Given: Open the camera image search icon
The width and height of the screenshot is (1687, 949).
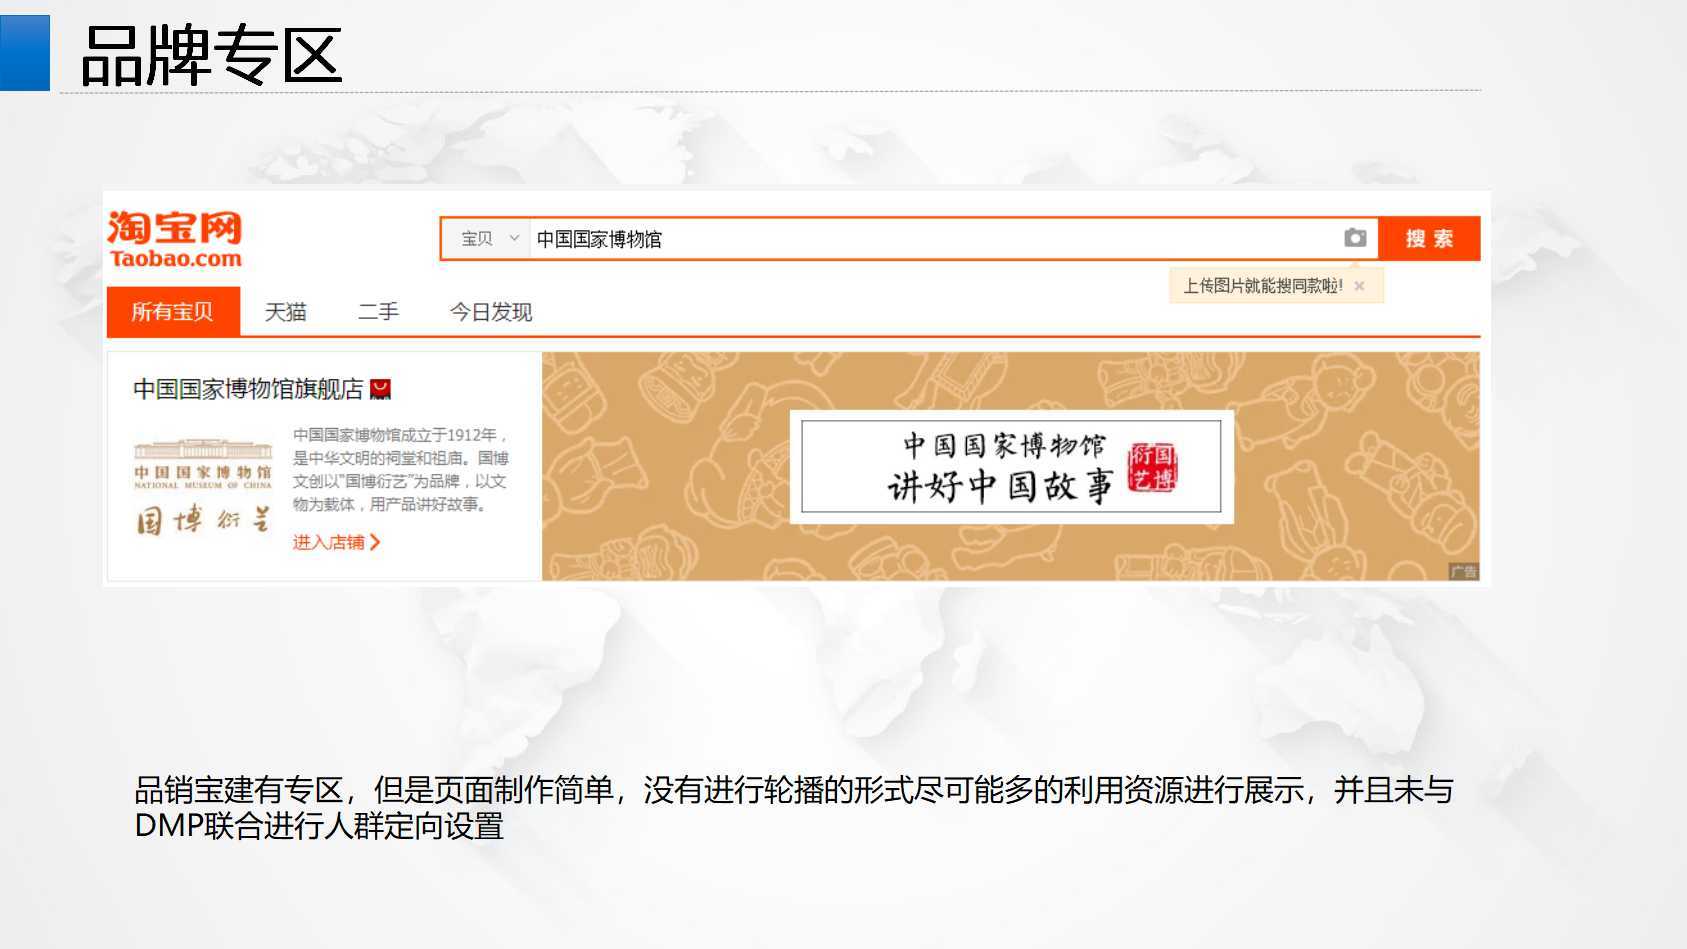Looking at the screenshot, I should click(1355, 238).
